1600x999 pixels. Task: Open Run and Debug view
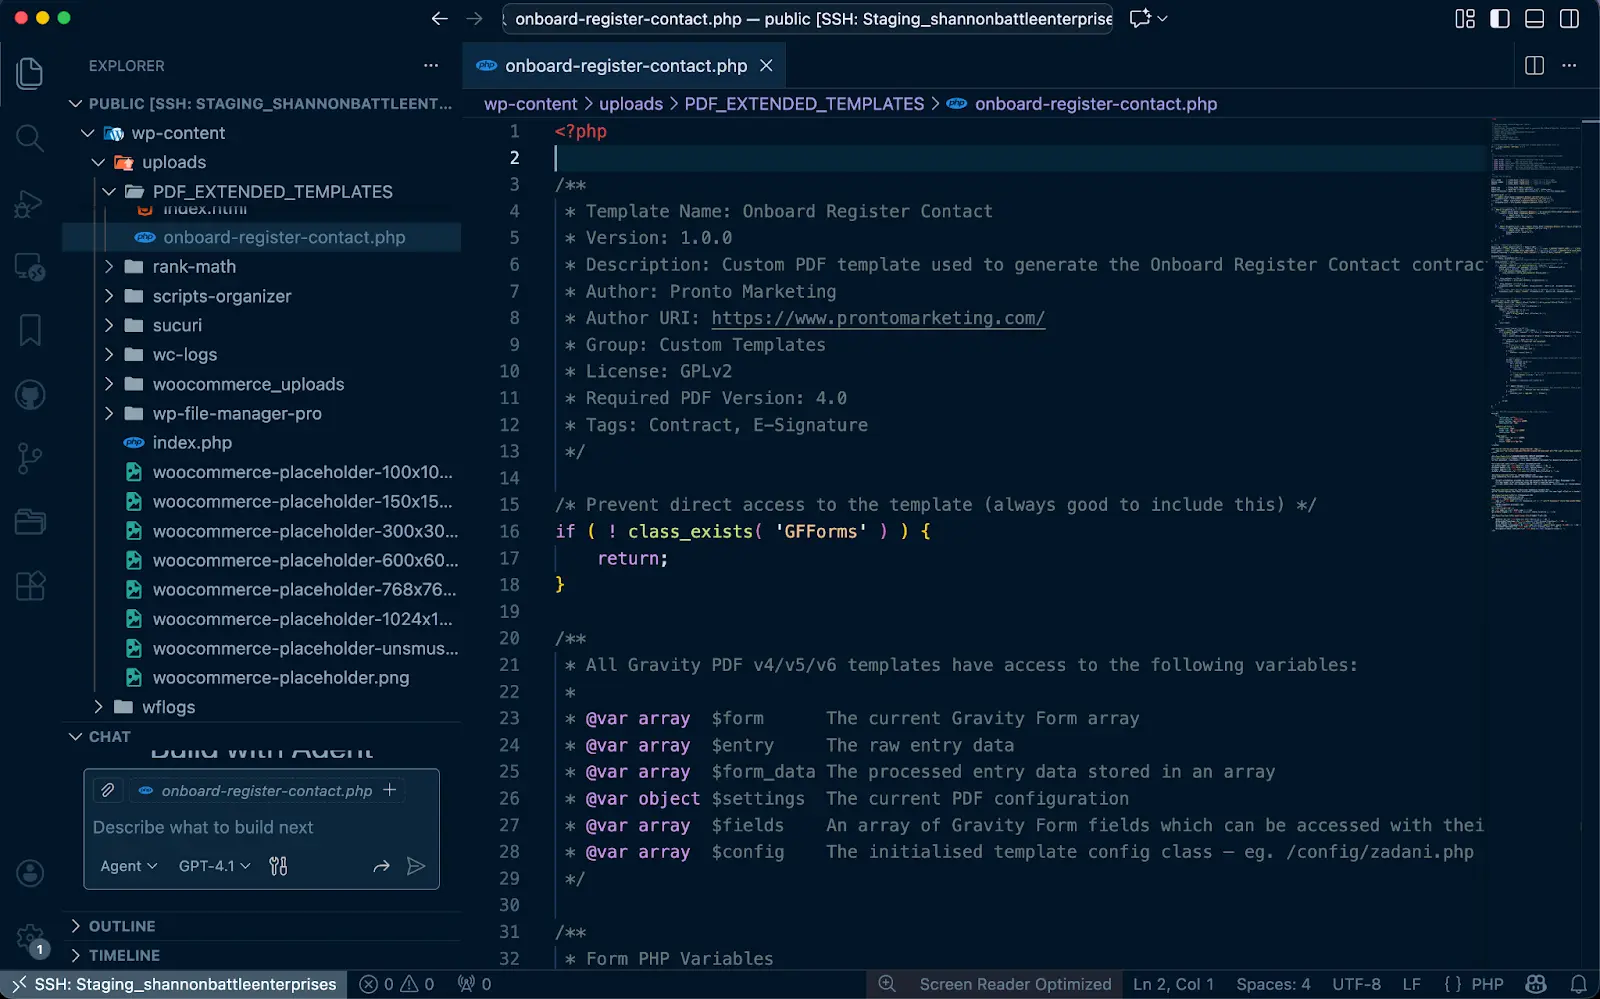(x=30, y=203)
